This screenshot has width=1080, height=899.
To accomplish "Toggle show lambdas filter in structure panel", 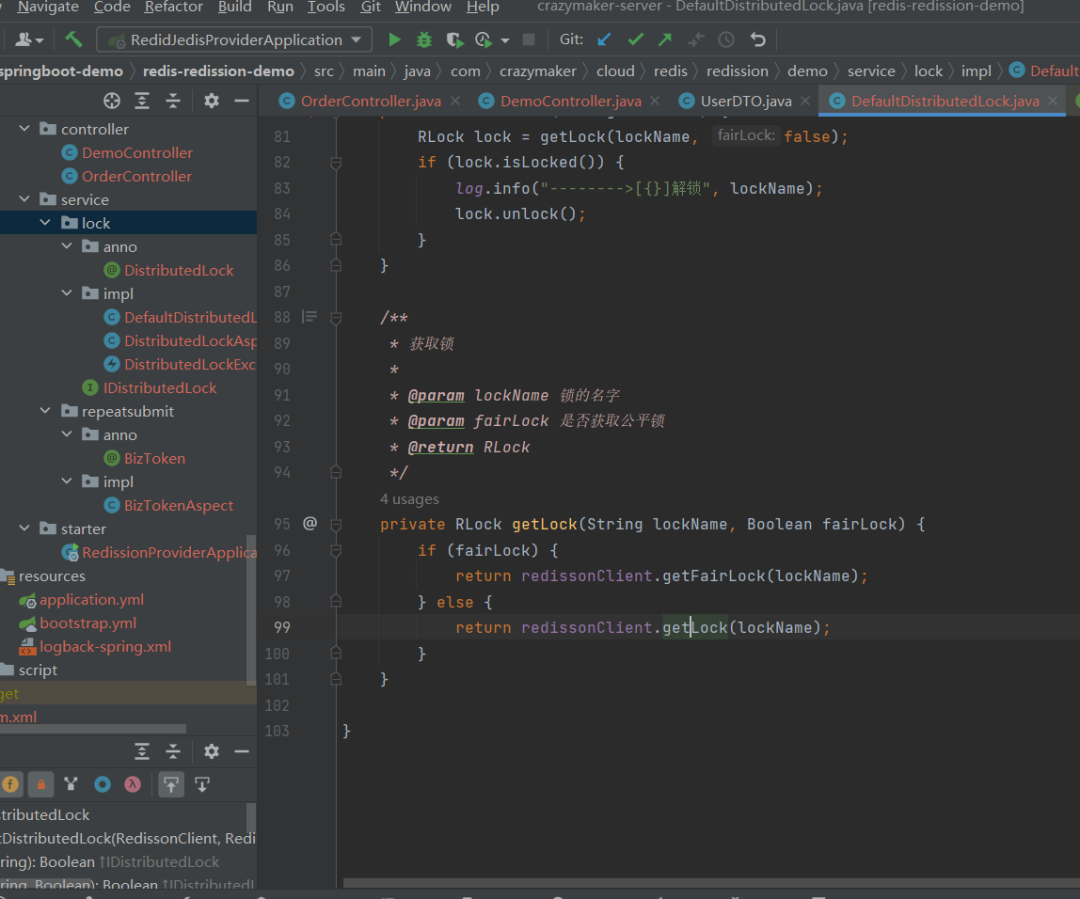I will pos(132,784).
